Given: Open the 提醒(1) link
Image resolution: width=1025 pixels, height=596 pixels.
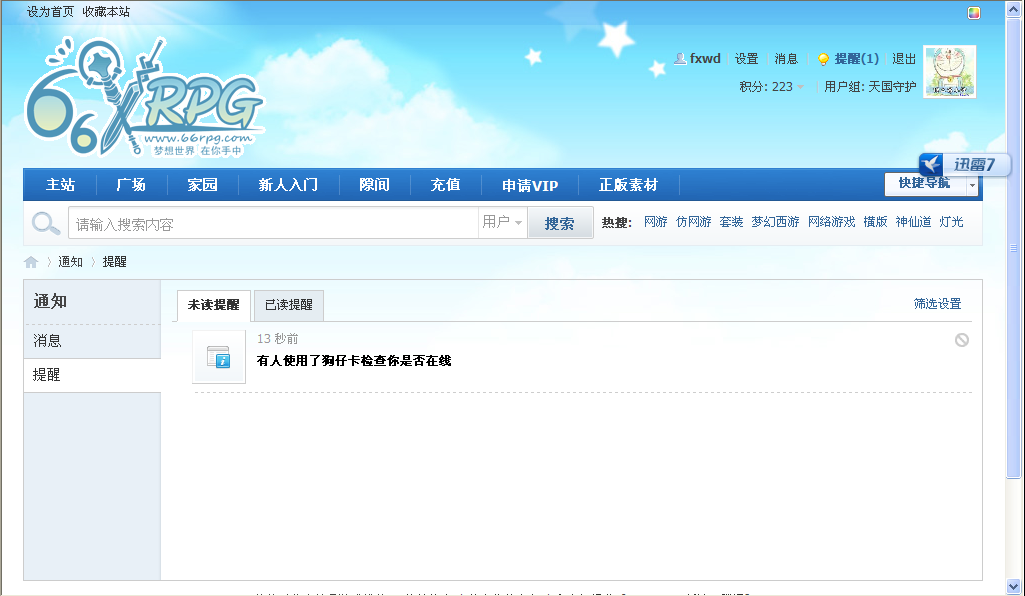Looking at the screenshot, I should click(x=857, y=59).
